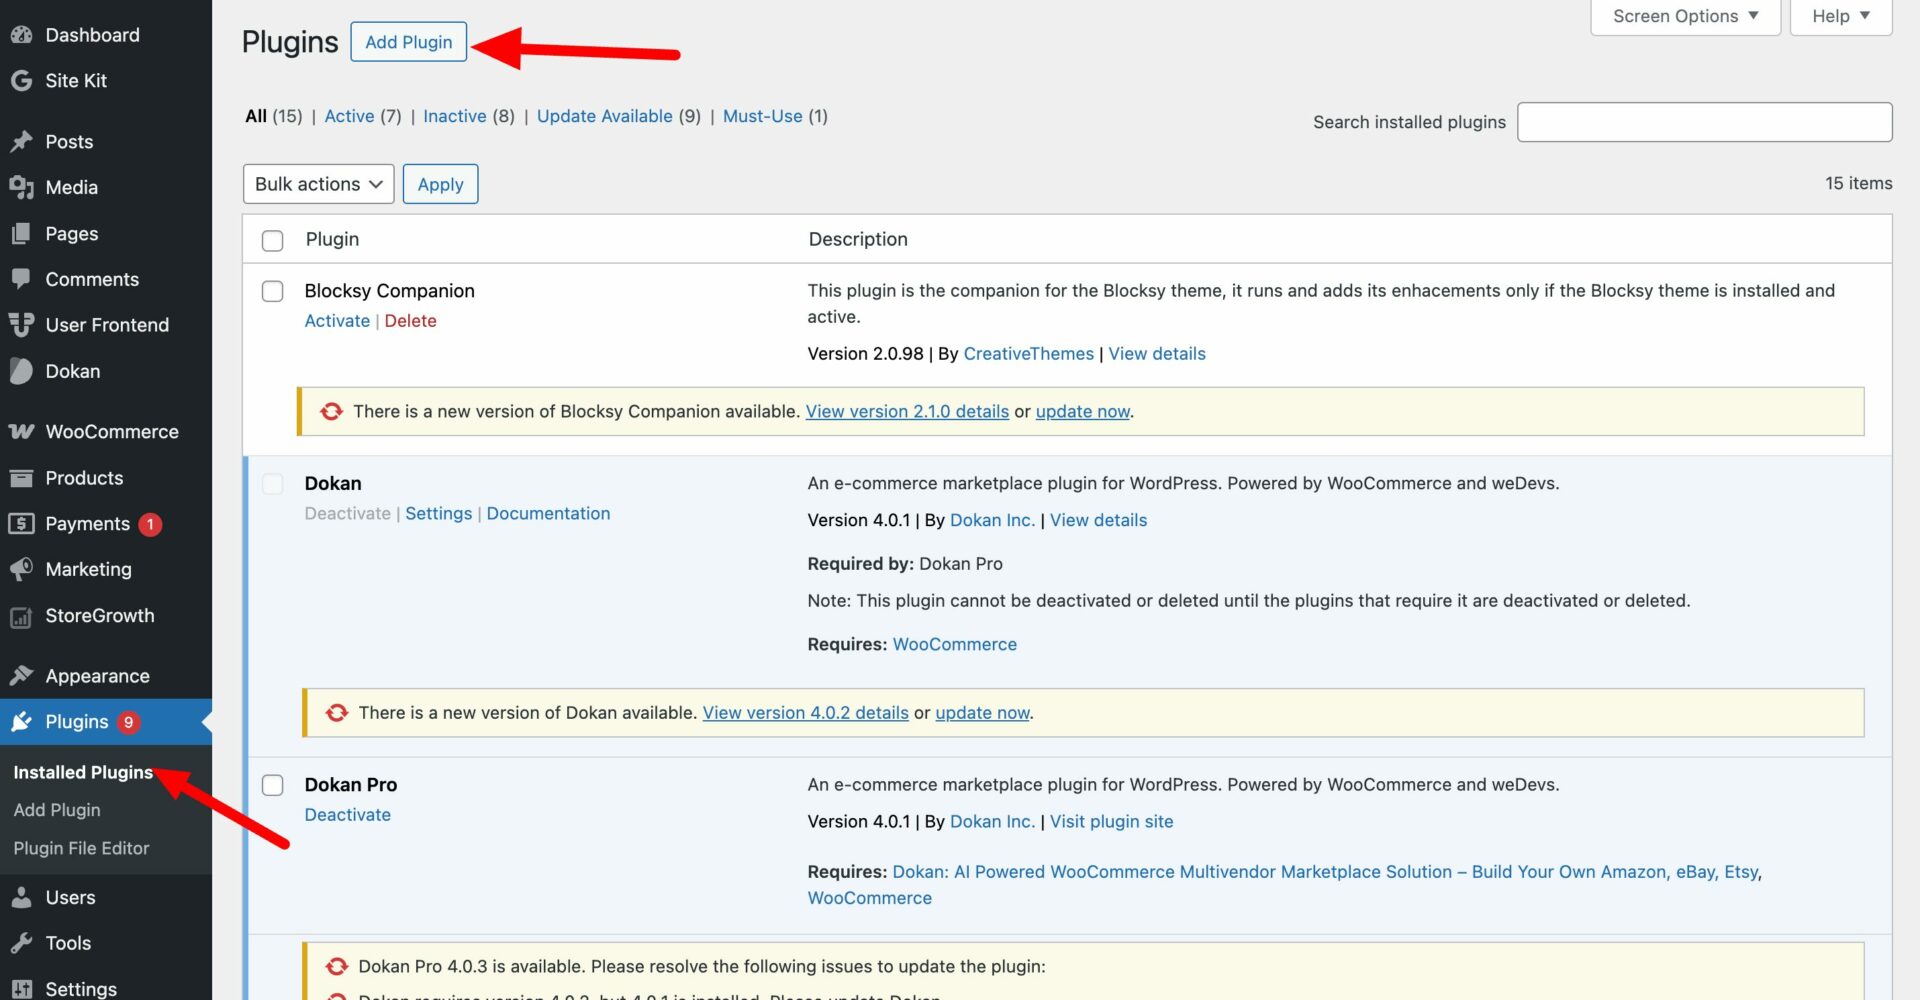The image size is (1920, 1000).
Task: Click update icon in Blocksy Companion notice
Action: [x=331, y=412]
